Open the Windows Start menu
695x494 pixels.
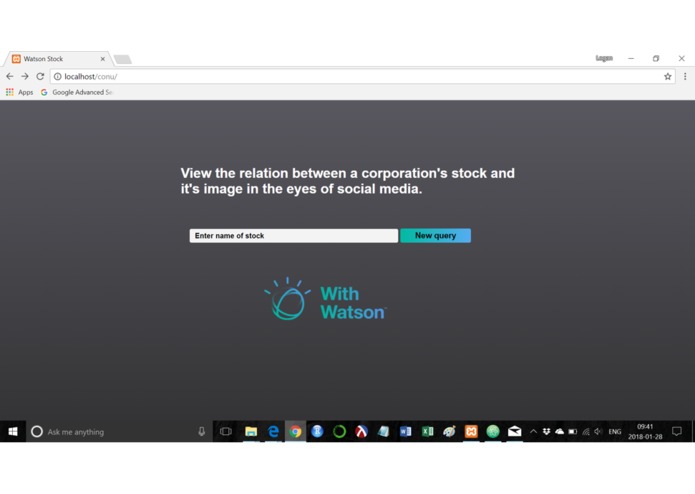pyautogui.click(x=13, y=432)
